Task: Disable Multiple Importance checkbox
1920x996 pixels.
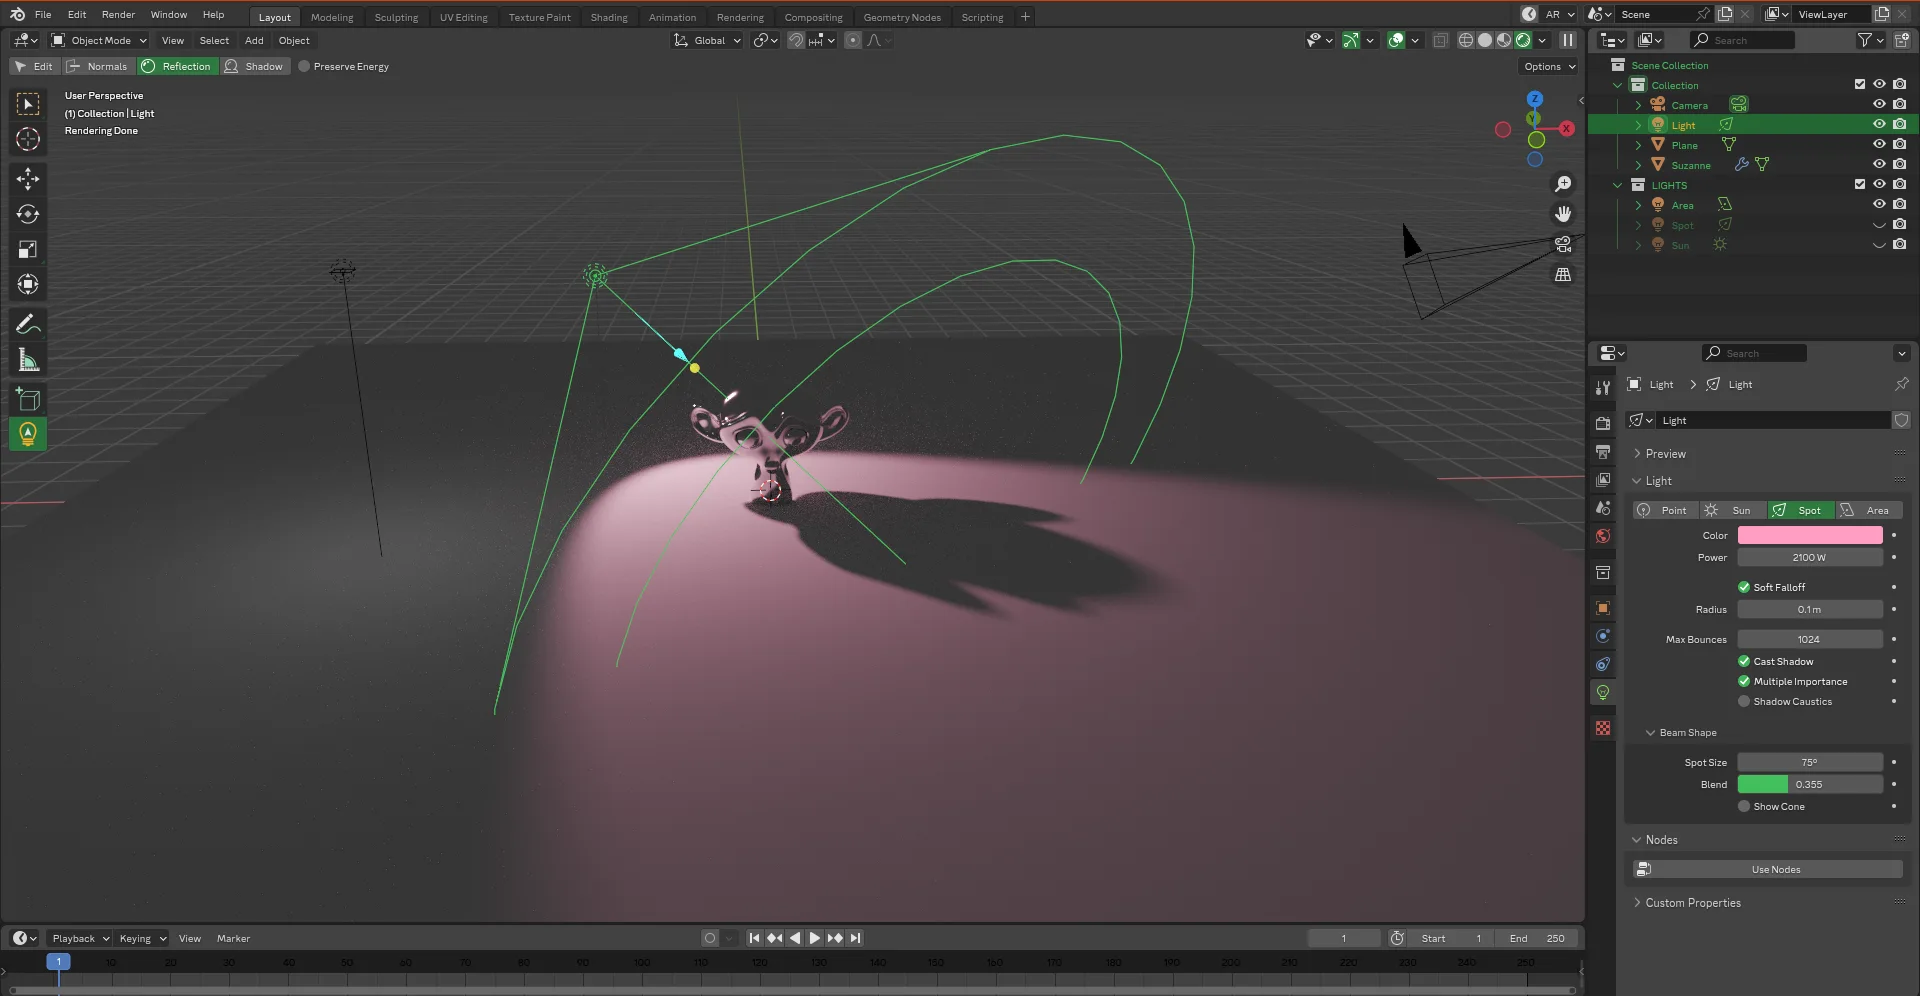Action: 1744,681
